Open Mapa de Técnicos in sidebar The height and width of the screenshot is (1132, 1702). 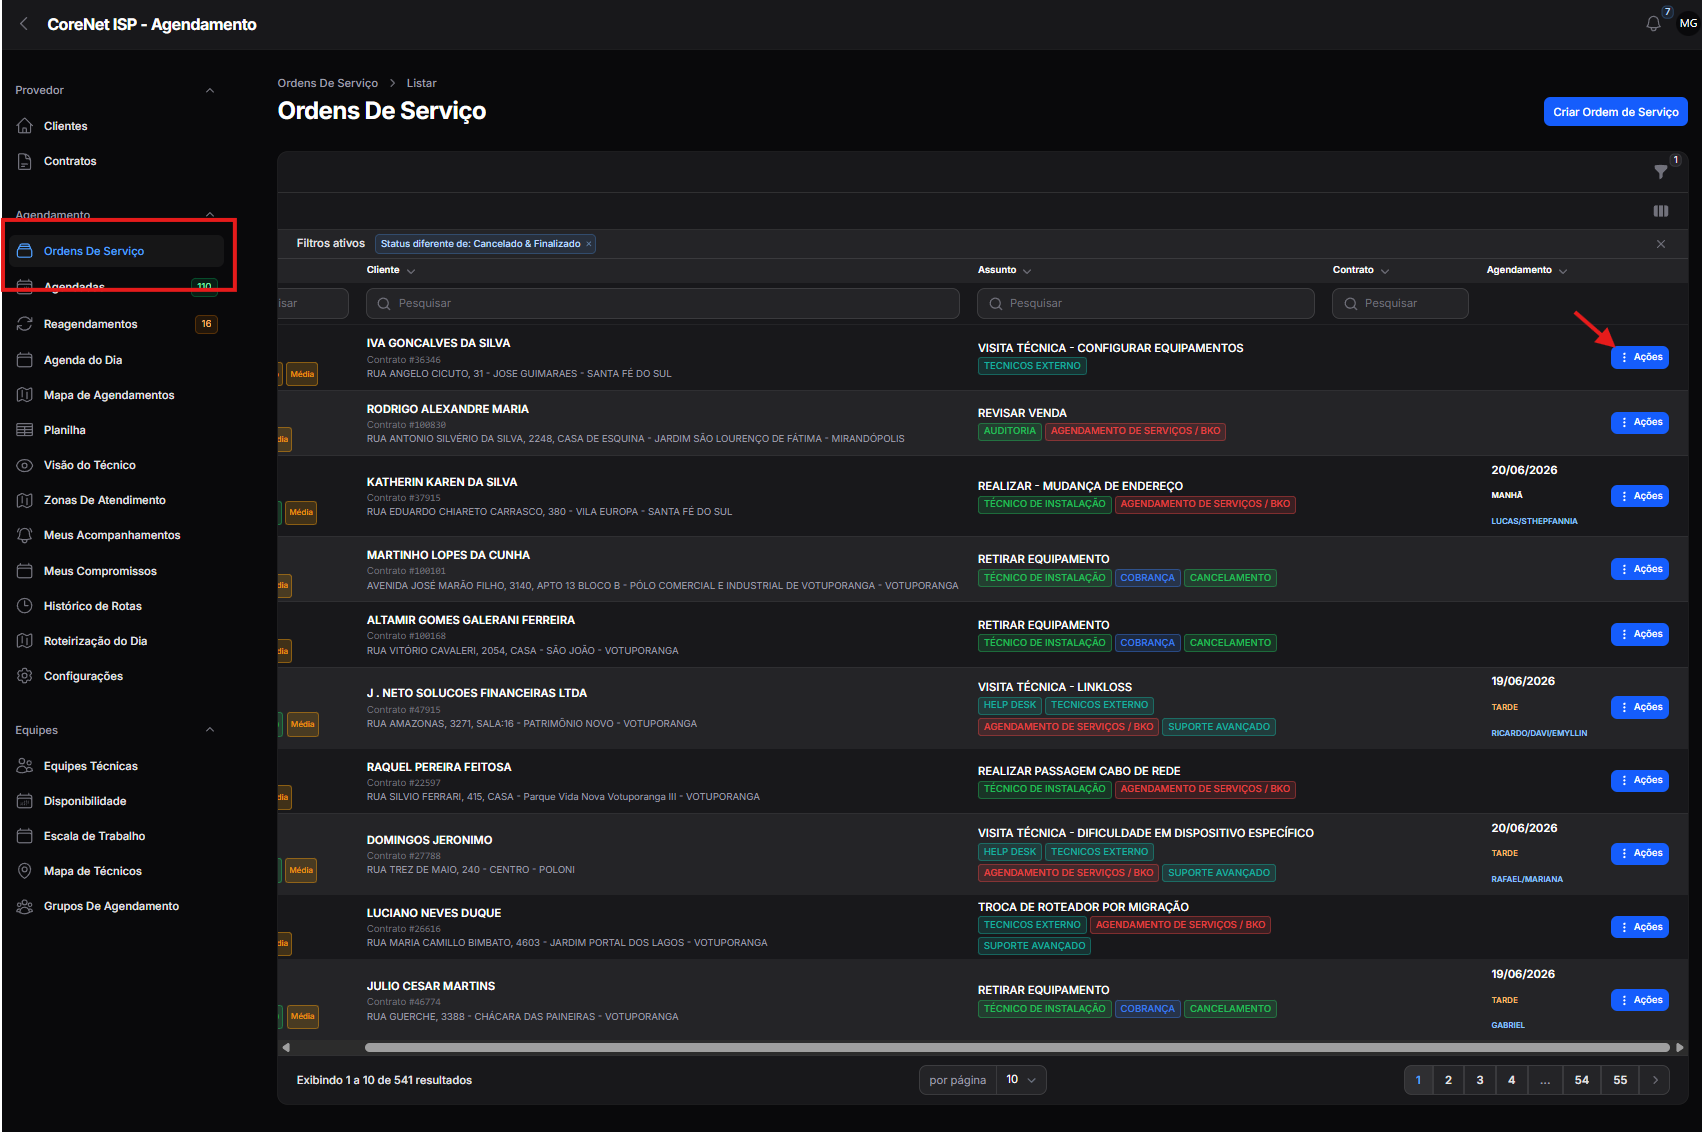click(92, 871)
